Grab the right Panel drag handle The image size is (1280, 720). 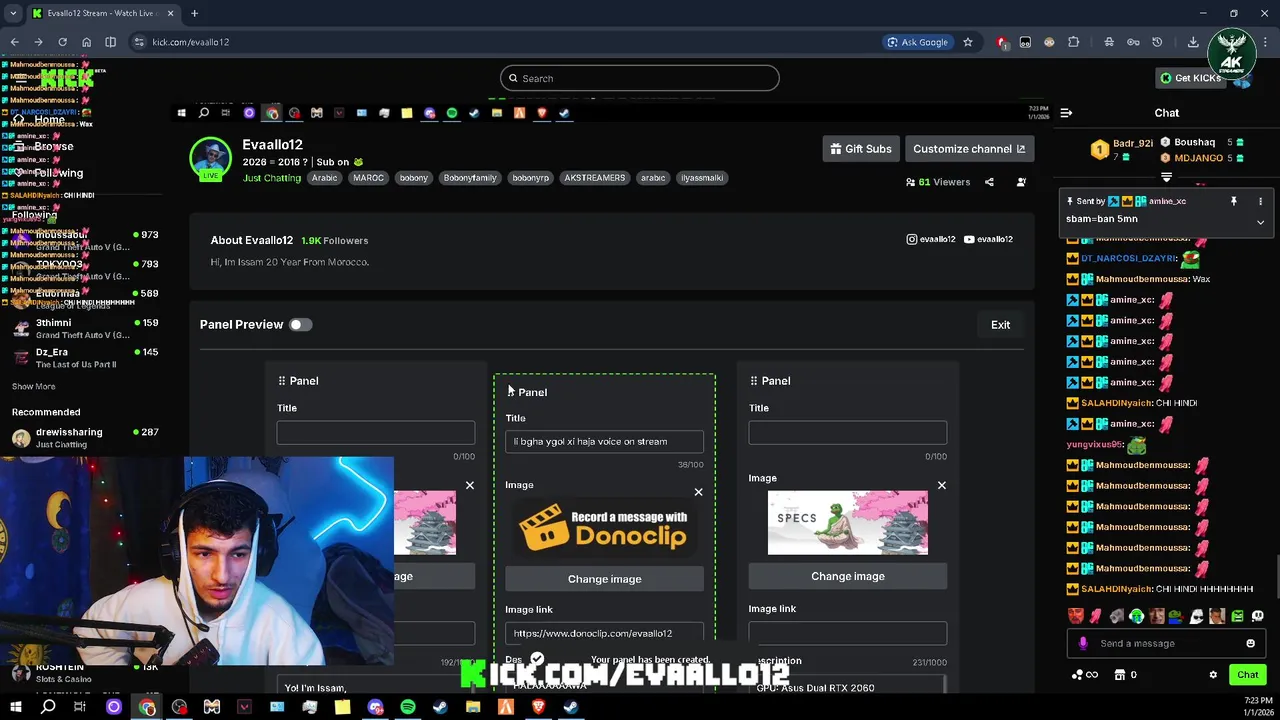tap(754, 381)
